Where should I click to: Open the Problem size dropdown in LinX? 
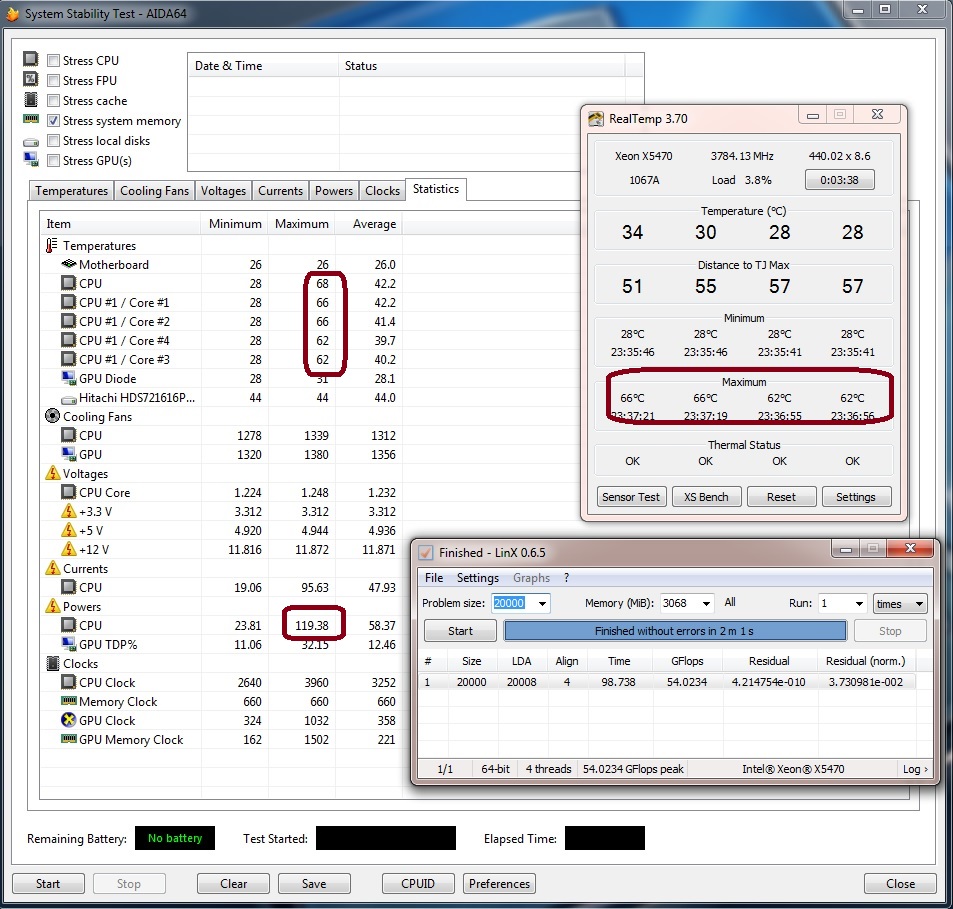pos(542,603)
